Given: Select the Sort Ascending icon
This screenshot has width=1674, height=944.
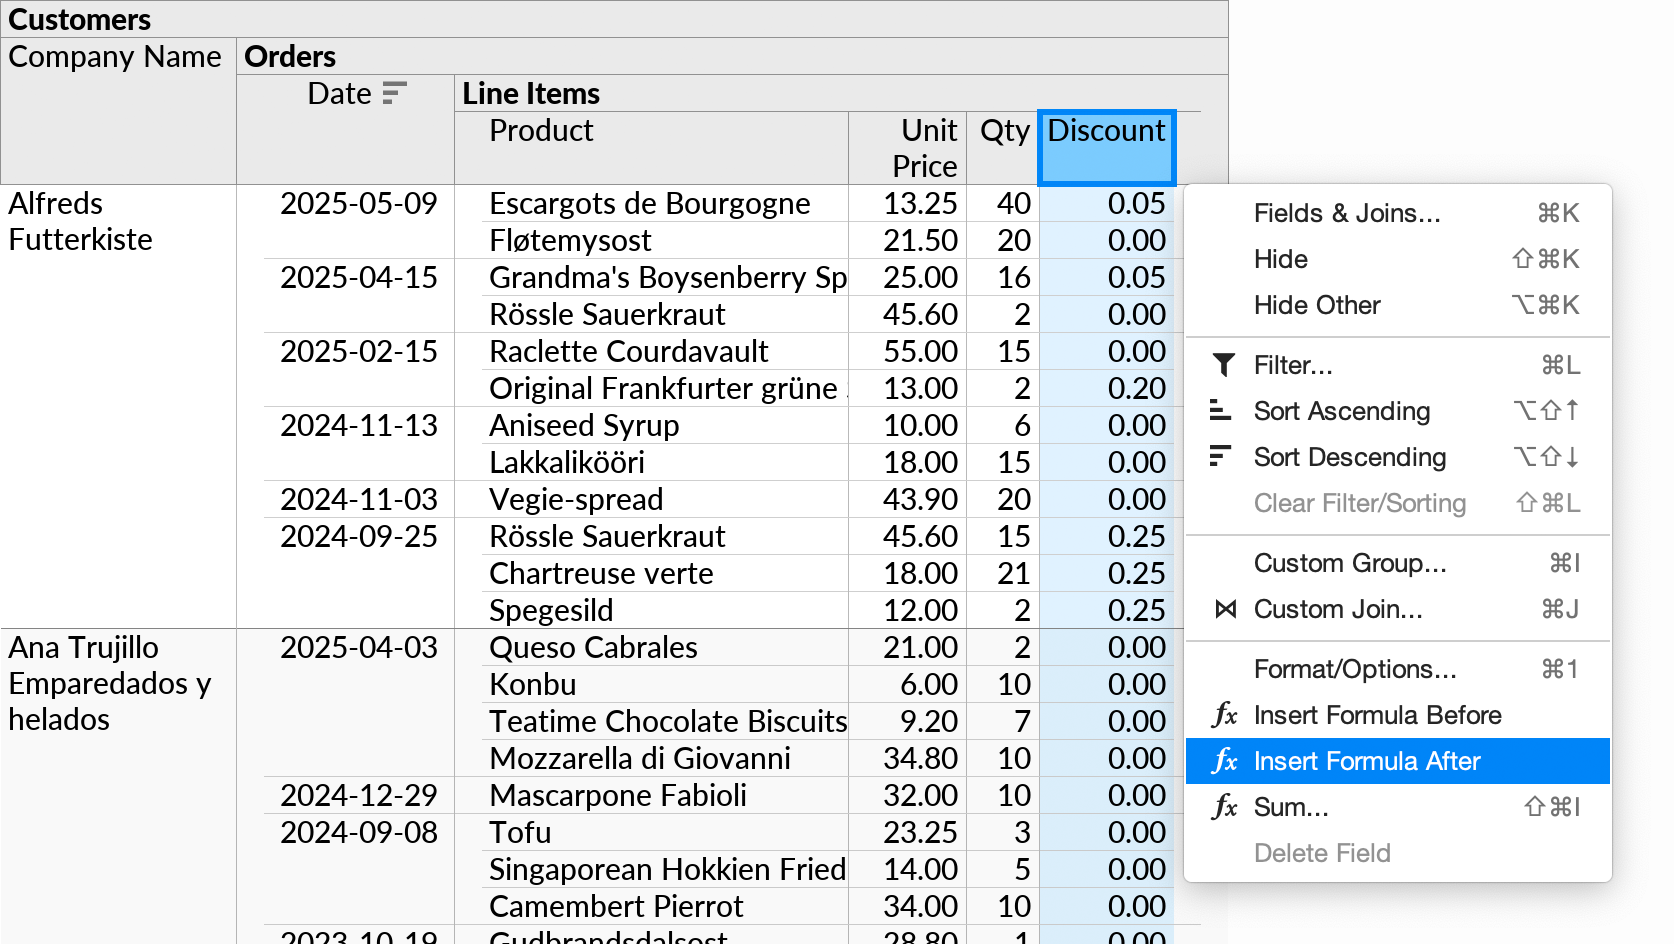Looking at the screenshot, I should pyautogui.click(x=1222, y=411).
